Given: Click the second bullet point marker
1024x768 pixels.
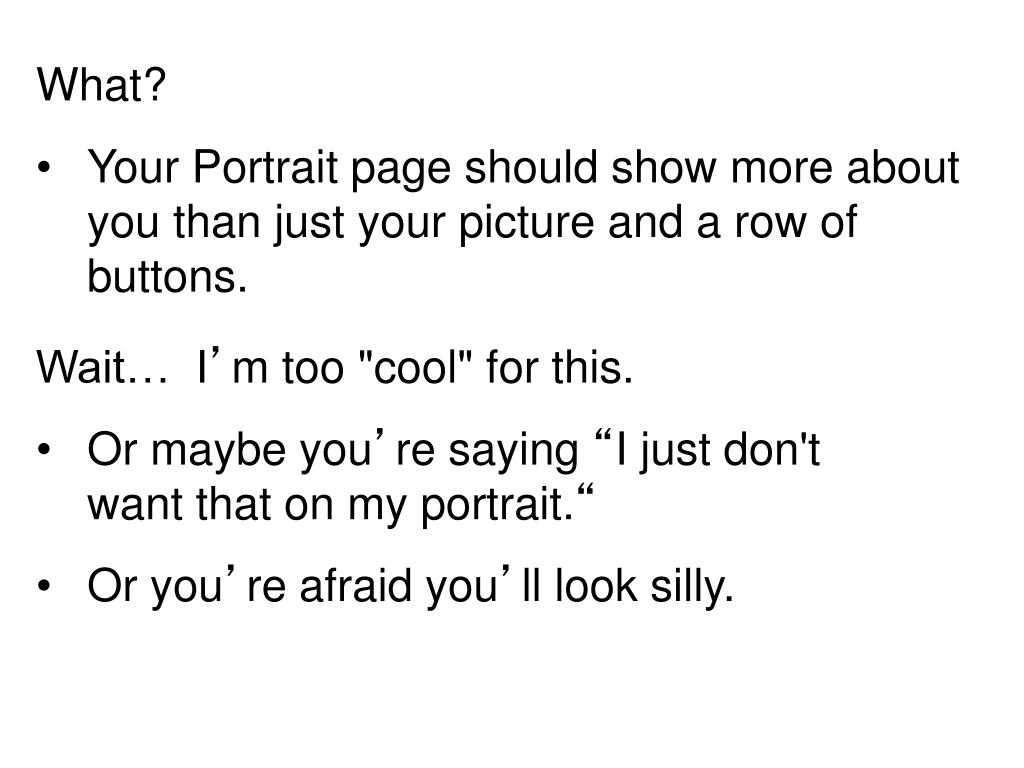Looking at the screenshot, I should pos(44,450).
